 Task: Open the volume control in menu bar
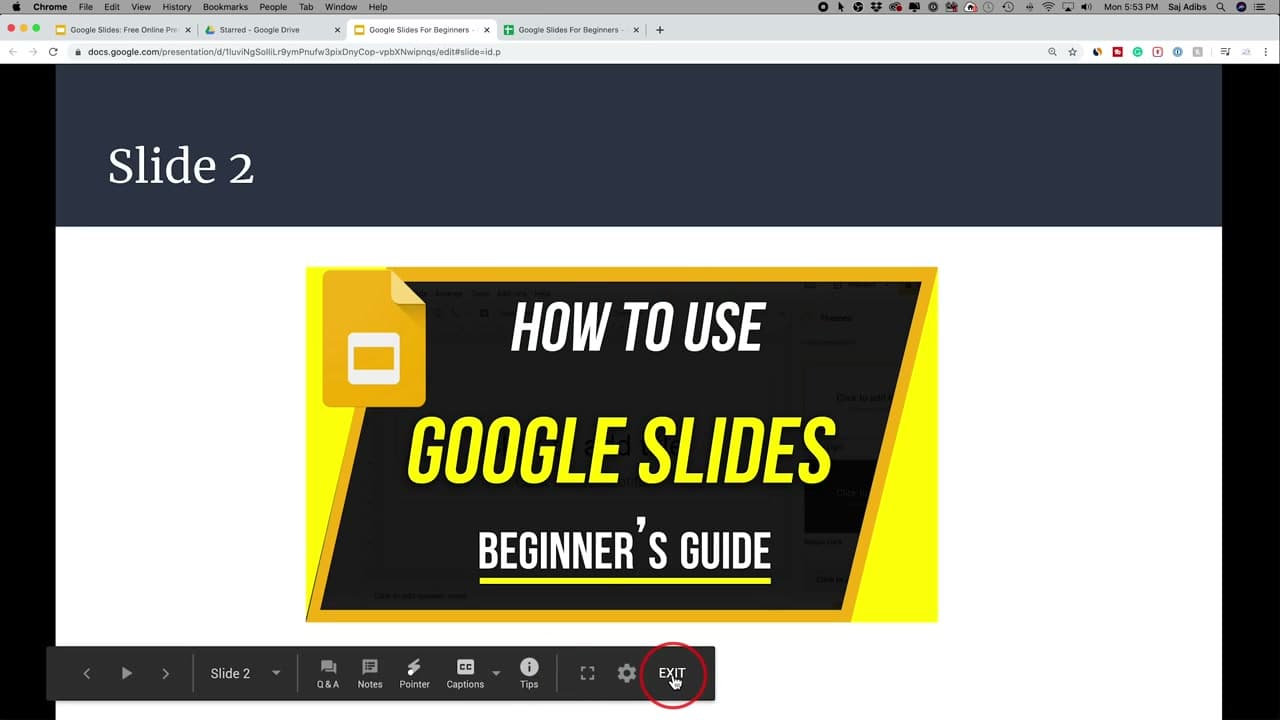pyautogui.click(x=1086, y=7)
